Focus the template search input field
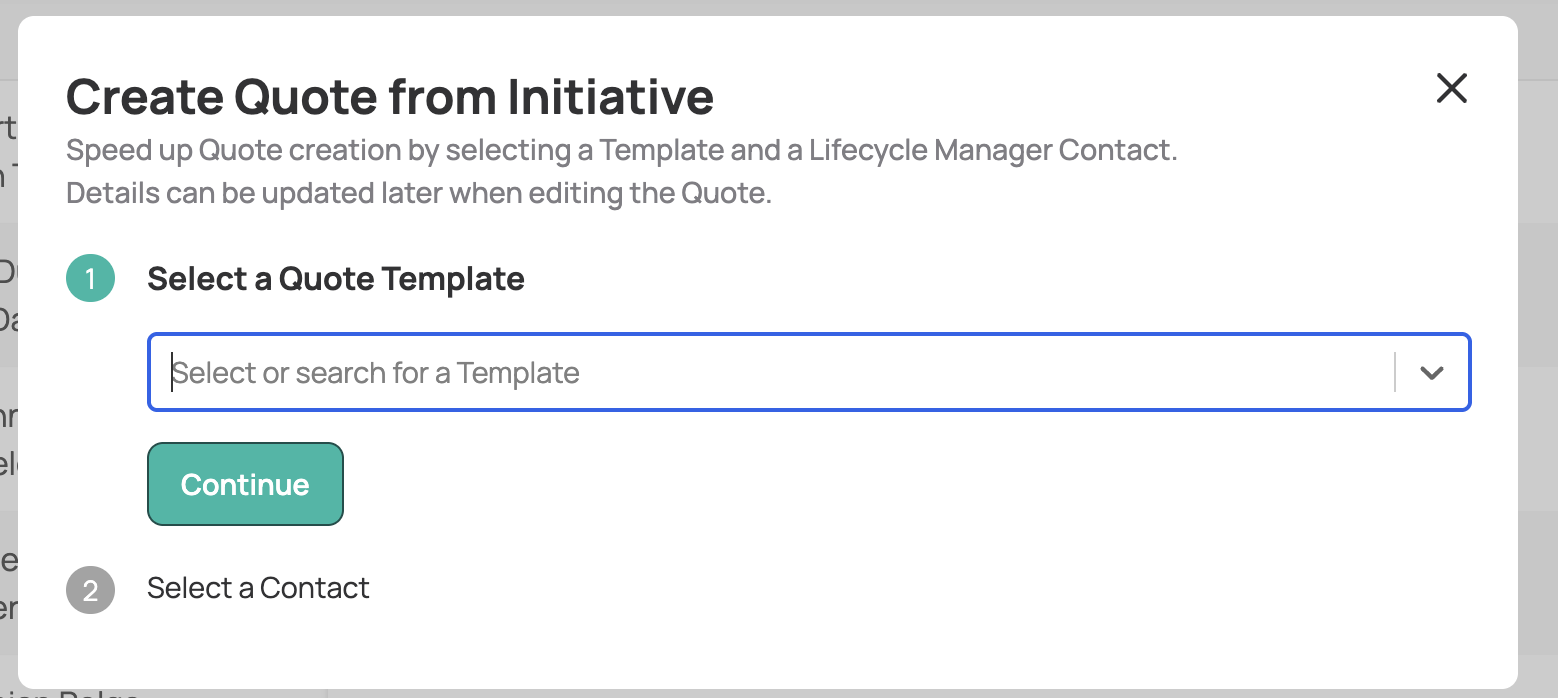 point(700,373)
